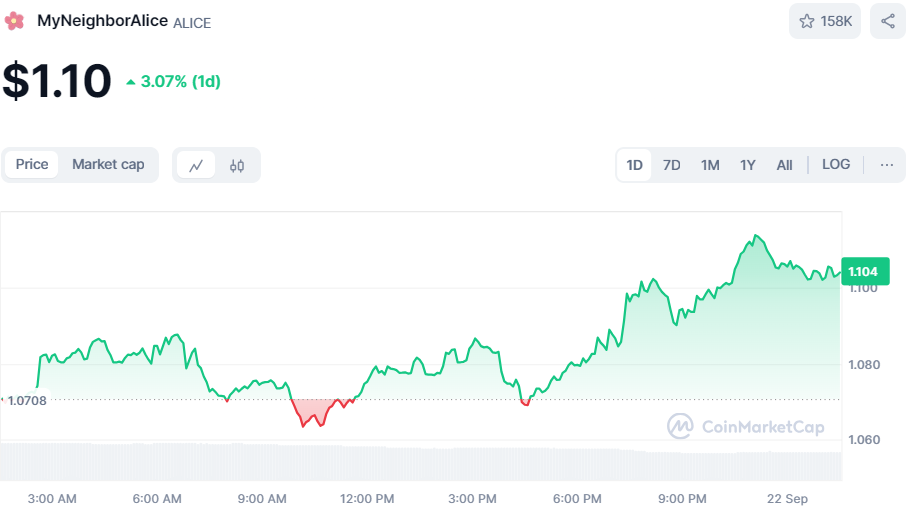Switch to candlestick chart icon
The width and height of the screenshot is (911, 523).
pyautogui.click(x=236, y=166)
